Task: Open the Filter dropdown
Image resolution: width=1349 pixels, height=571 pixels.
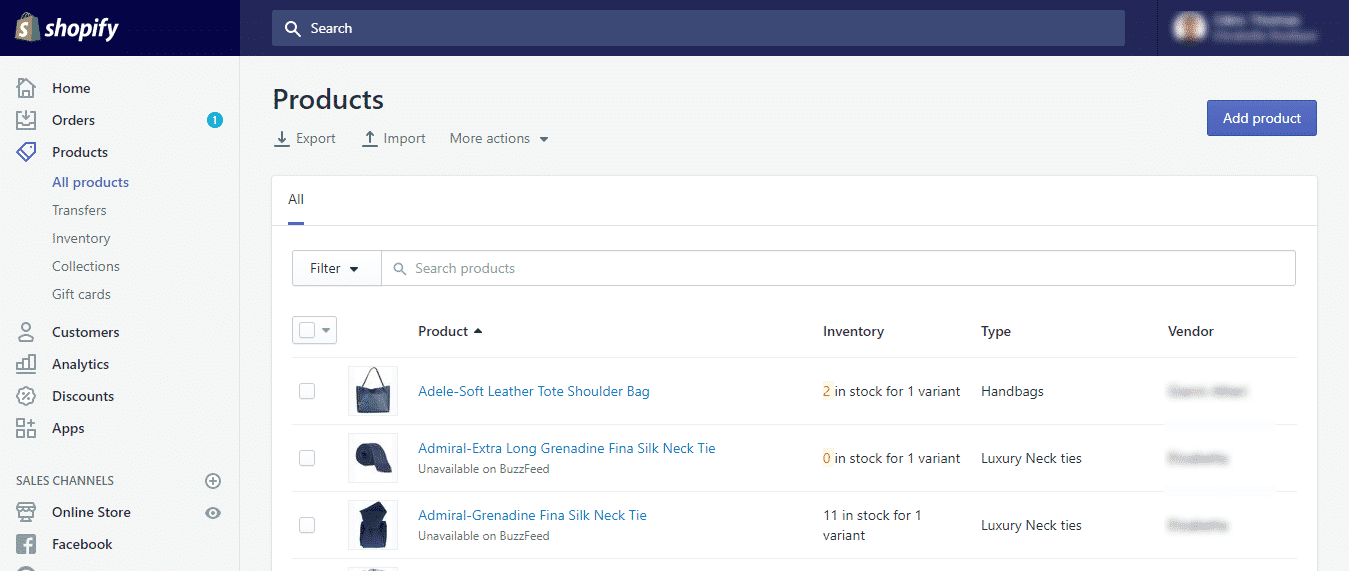Action: point(336,268)
